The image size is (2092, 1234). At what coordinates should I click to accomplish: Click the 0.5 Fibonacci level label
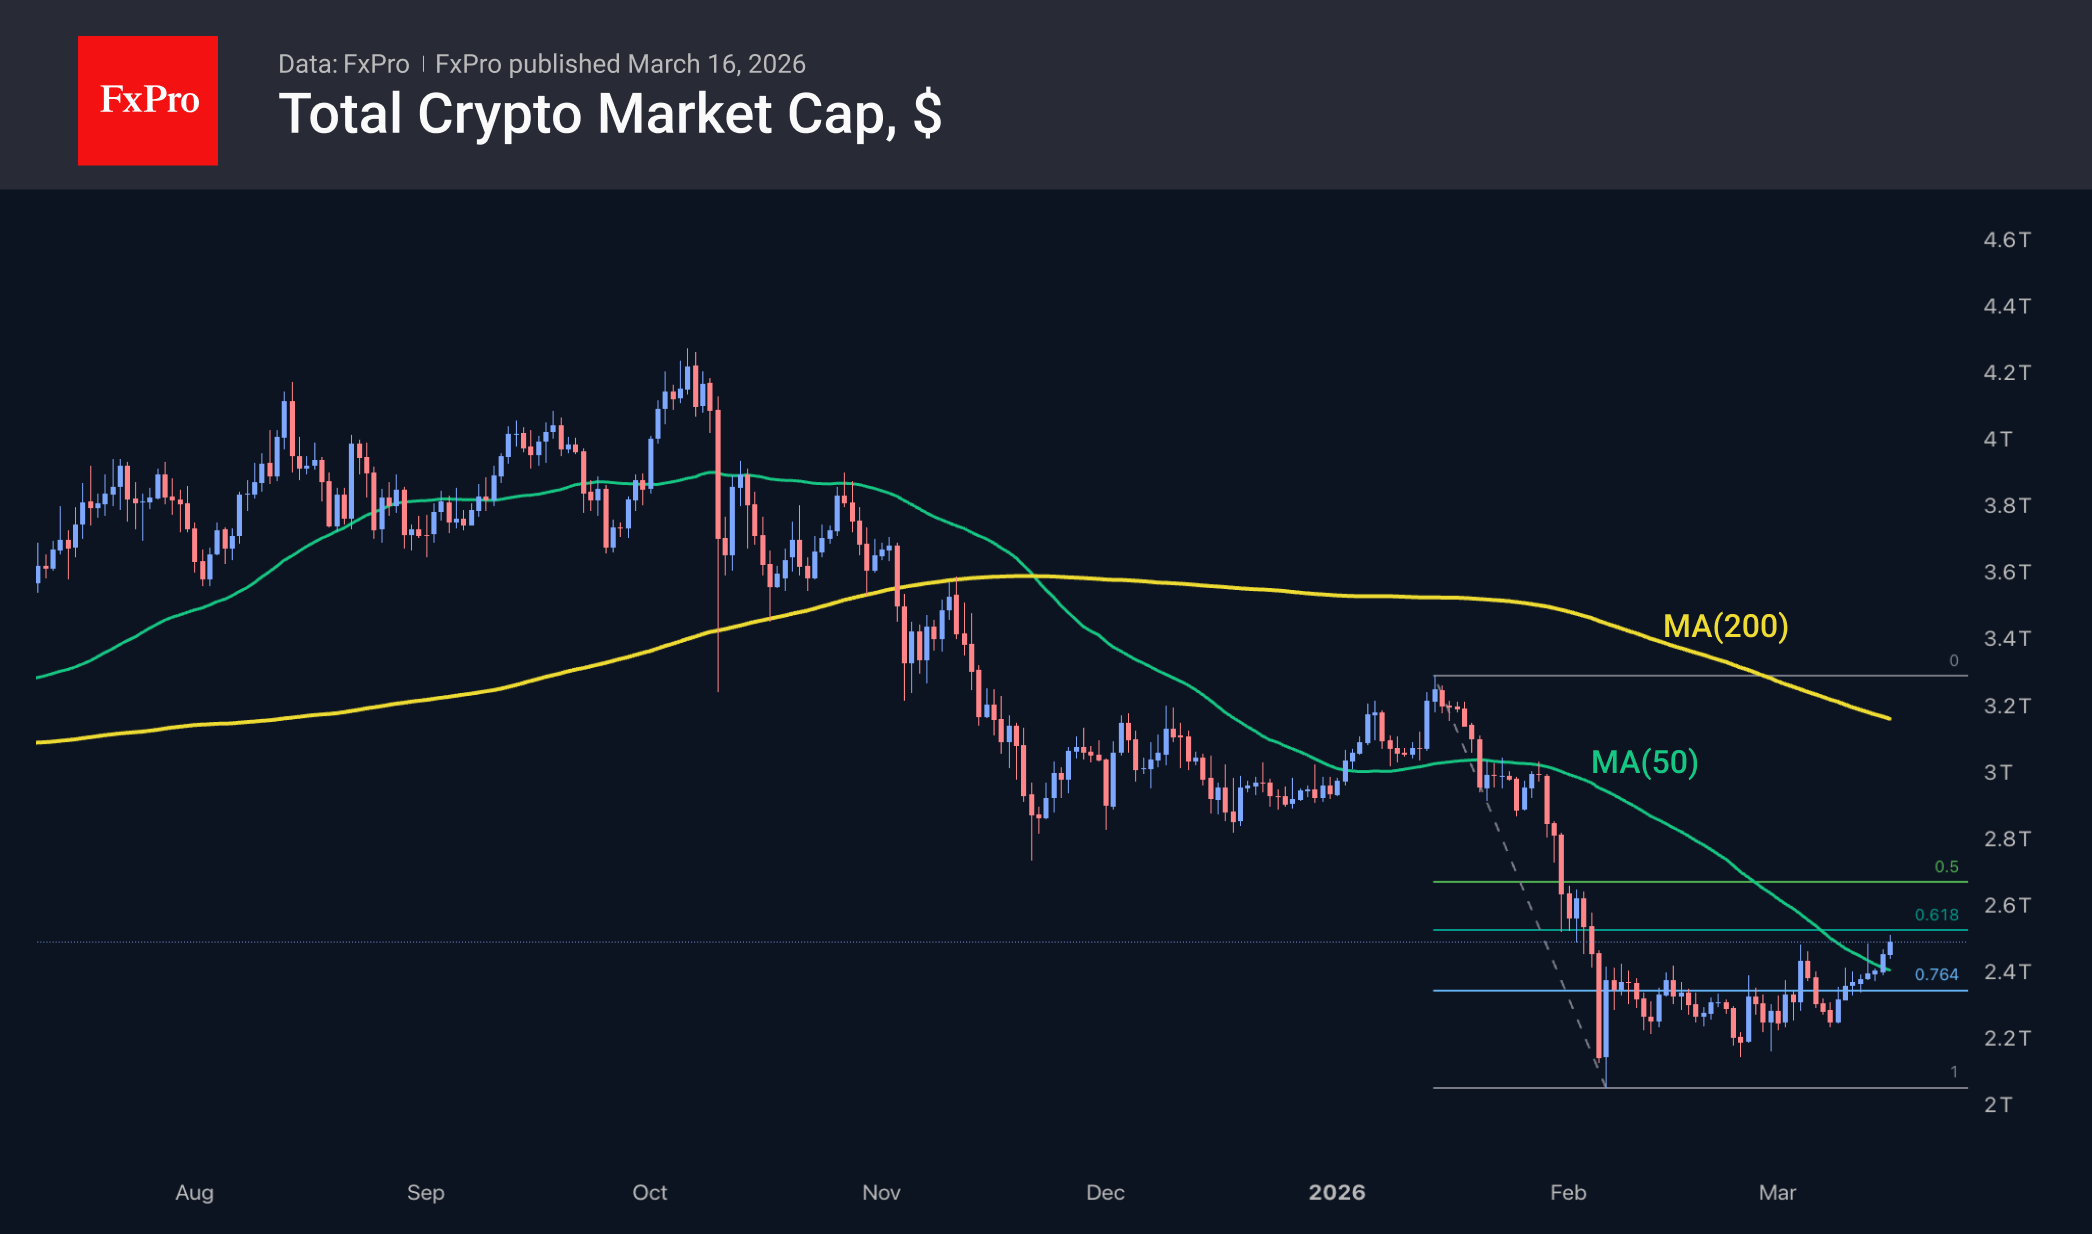[x=1946, y=867]
